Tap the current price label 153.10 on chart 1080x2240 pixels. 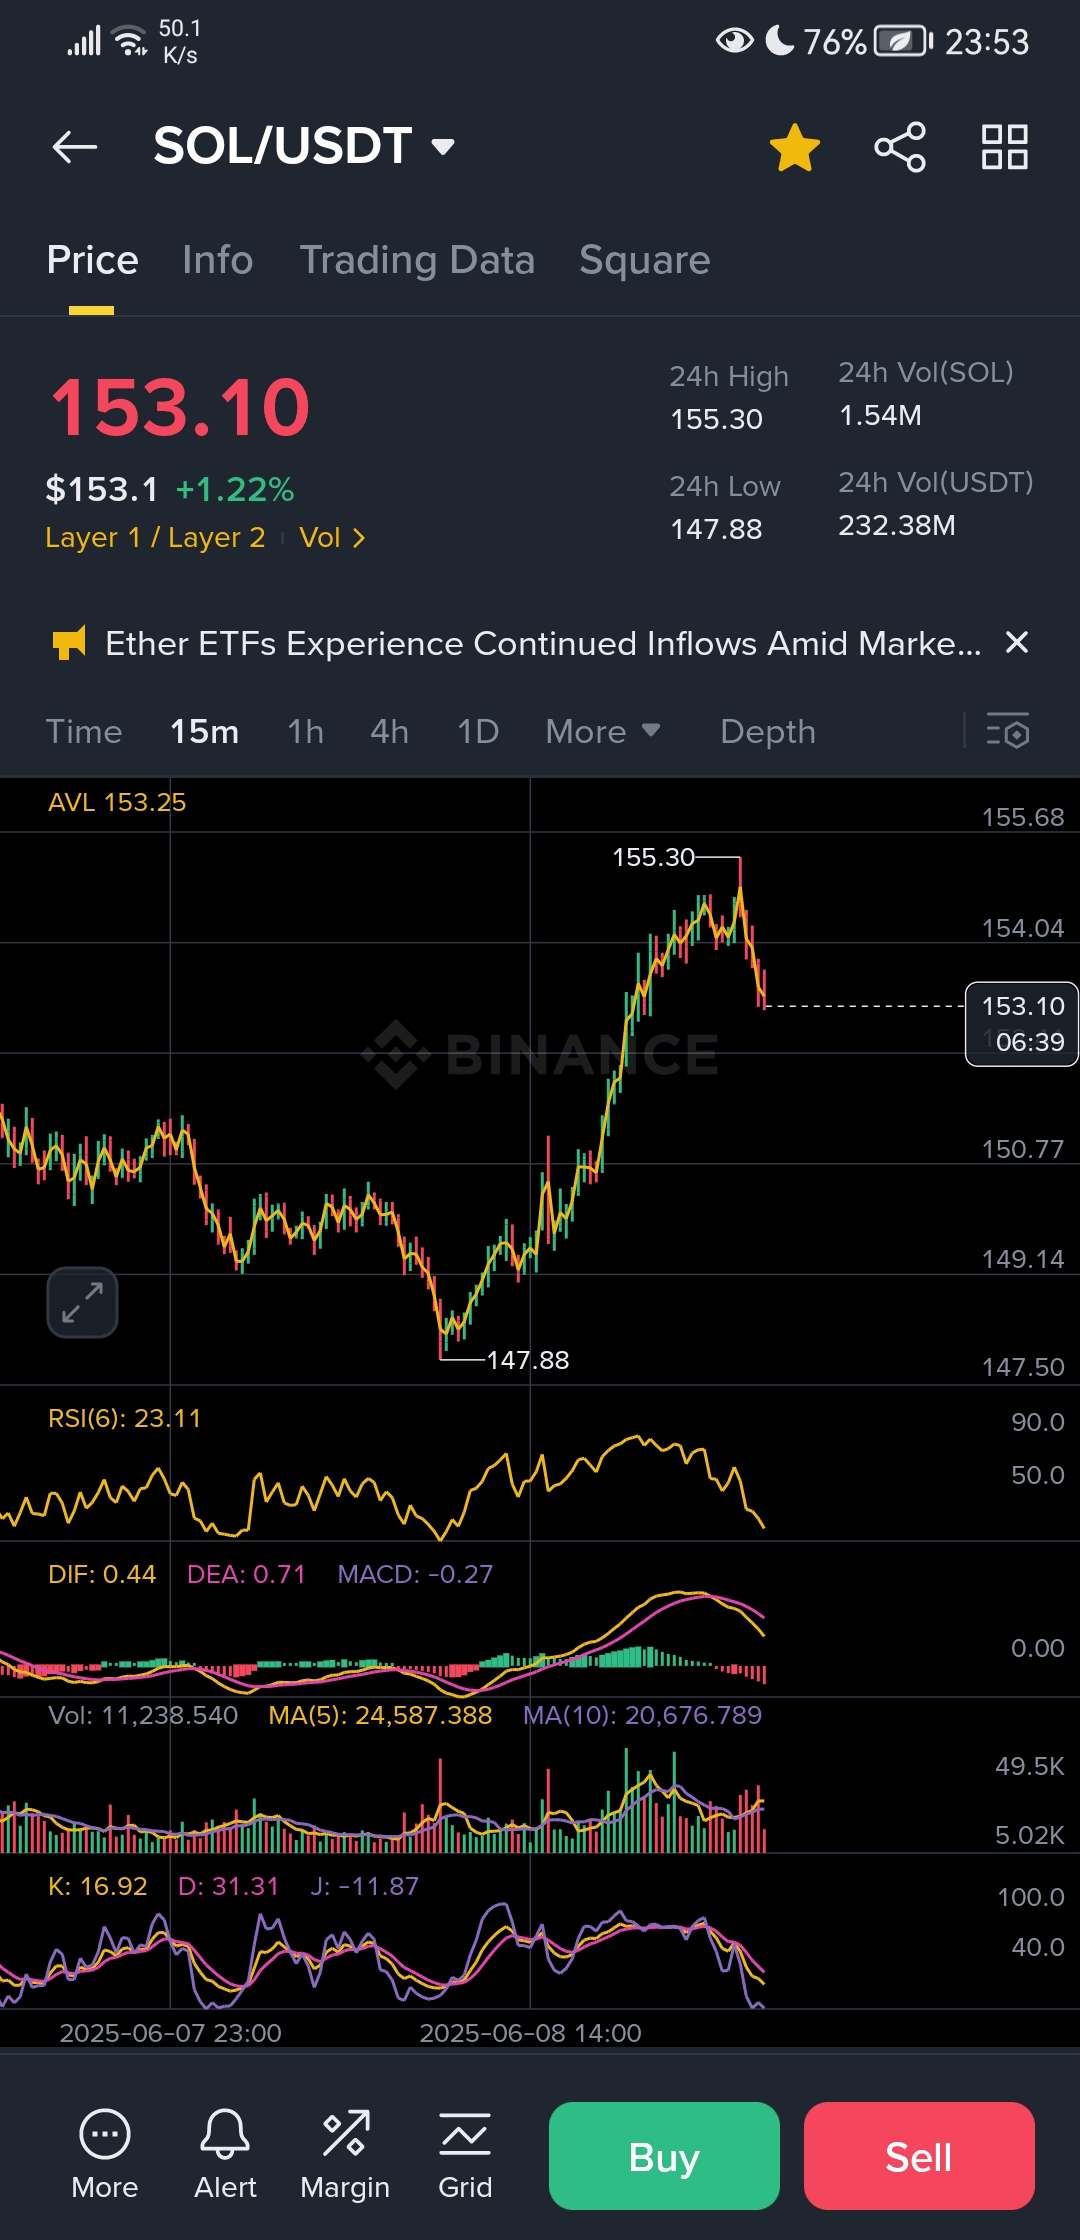pos(1022,1024)
